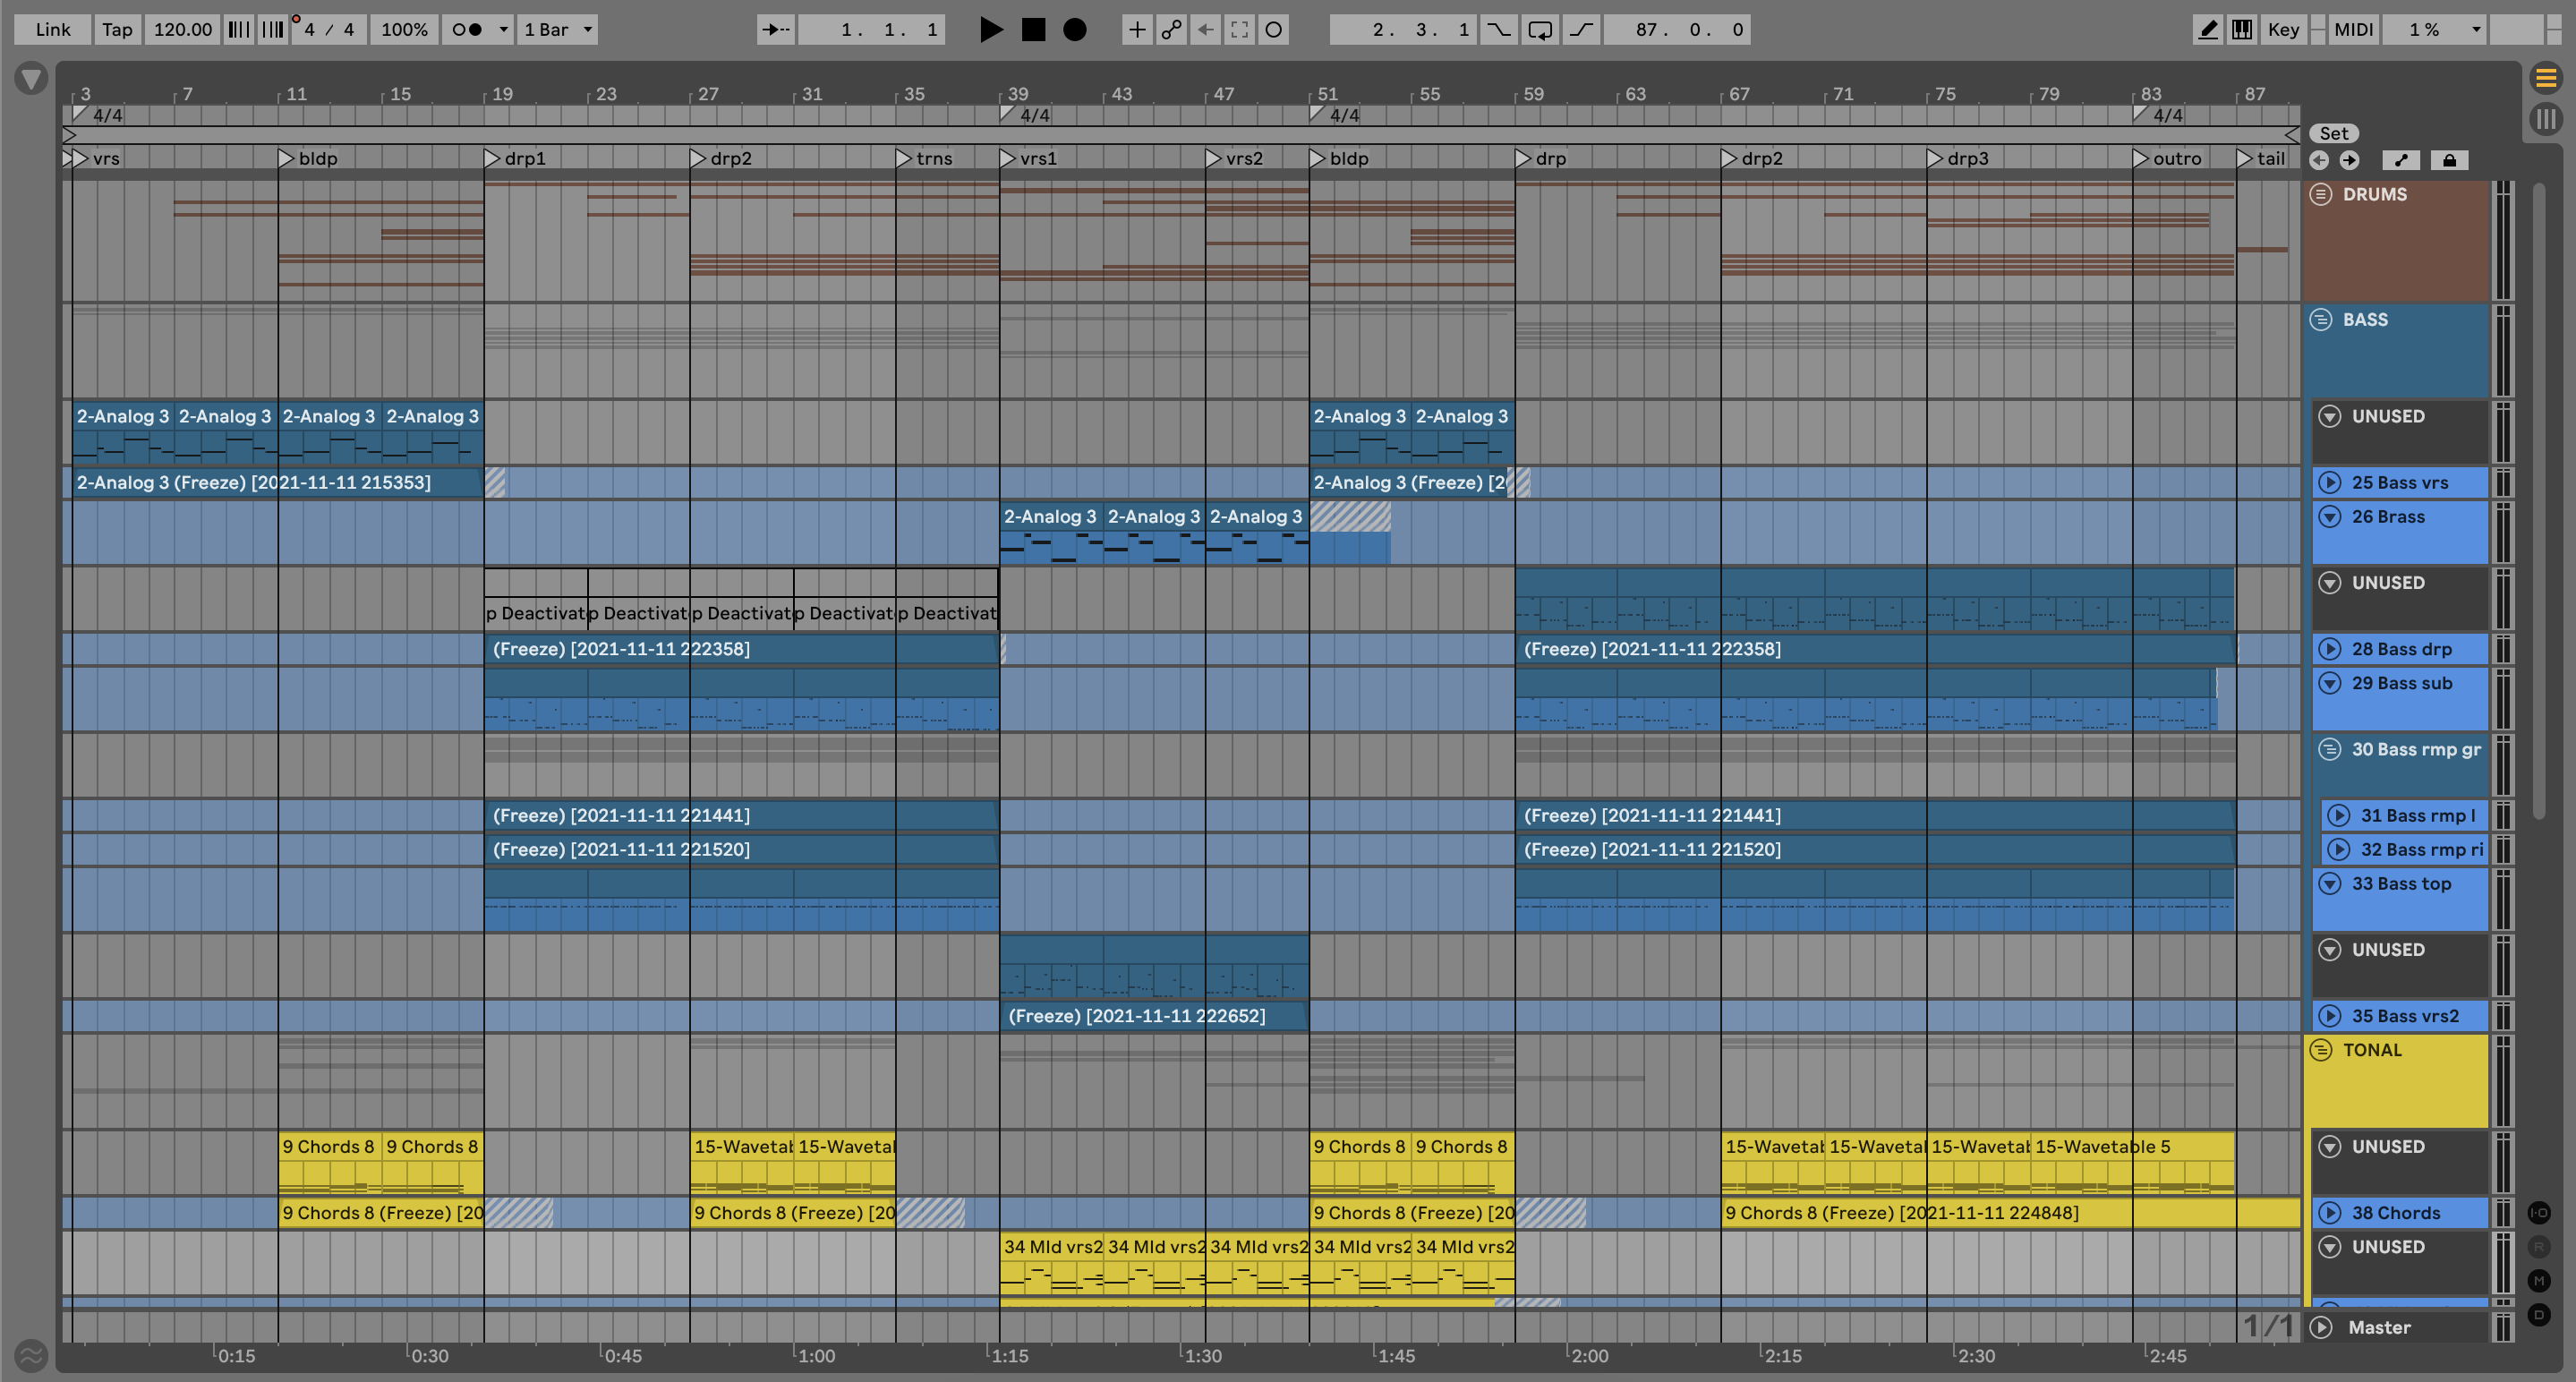
Task: Click the track list vertical scrollbar
Action: 2538,500
